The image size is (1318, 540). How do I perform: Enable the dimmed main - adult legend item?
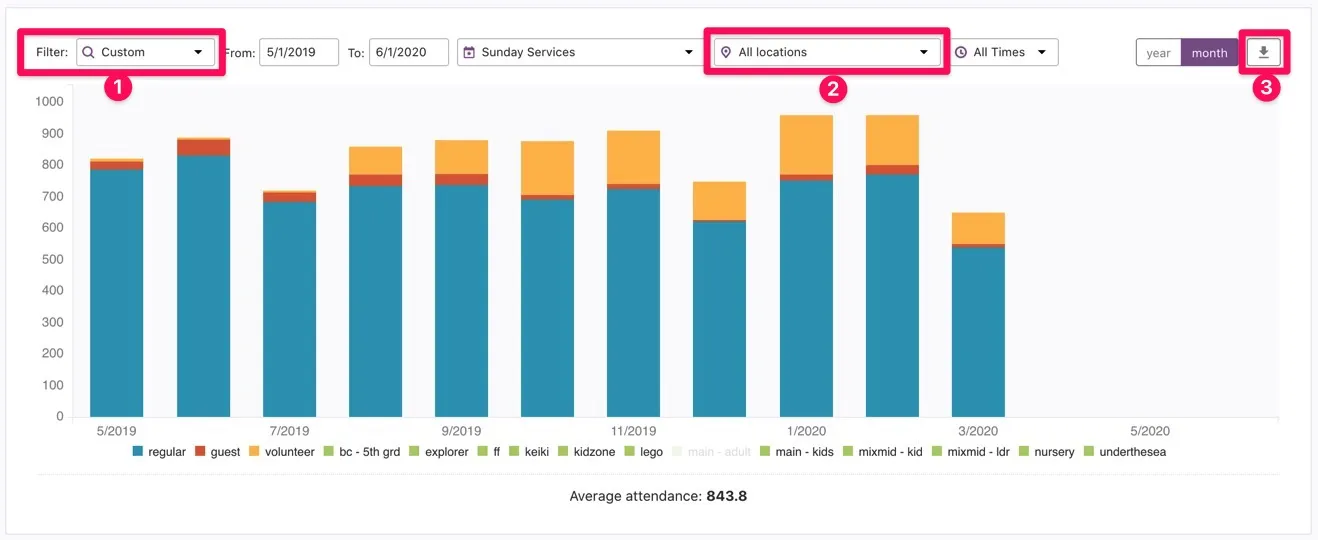pyautogui.click(x=710, y=452)
